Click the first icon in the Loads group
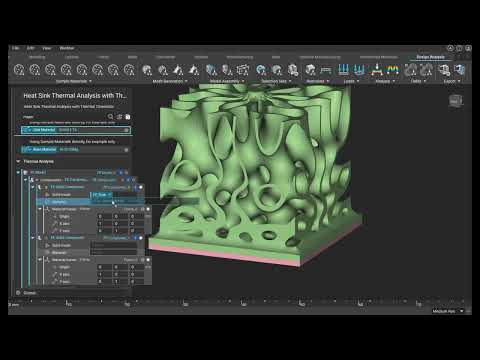Image resolution: width=480 pixels, height=360 pixels. coord(343,70)
